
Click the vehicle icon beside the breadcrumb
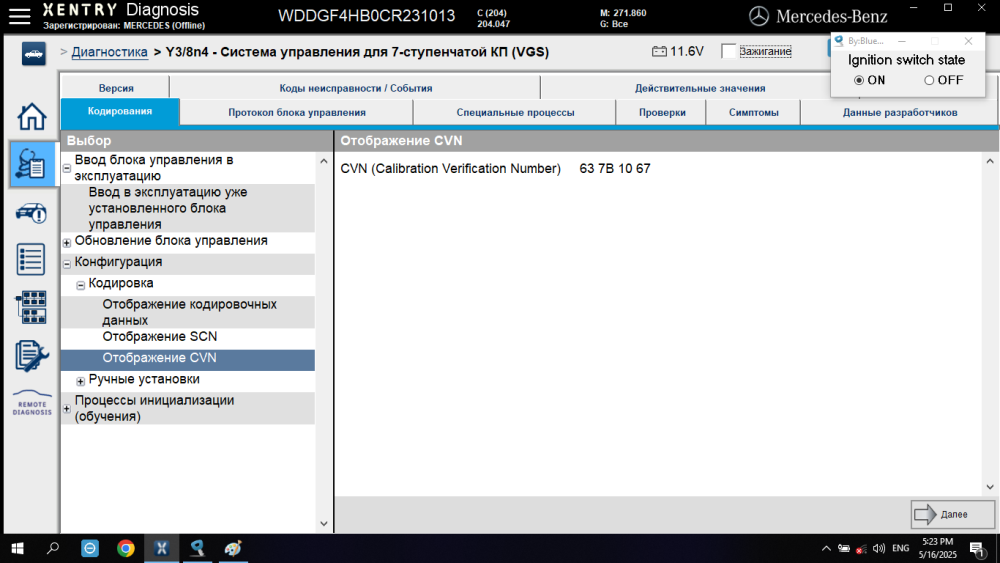[x=33, y=54]
